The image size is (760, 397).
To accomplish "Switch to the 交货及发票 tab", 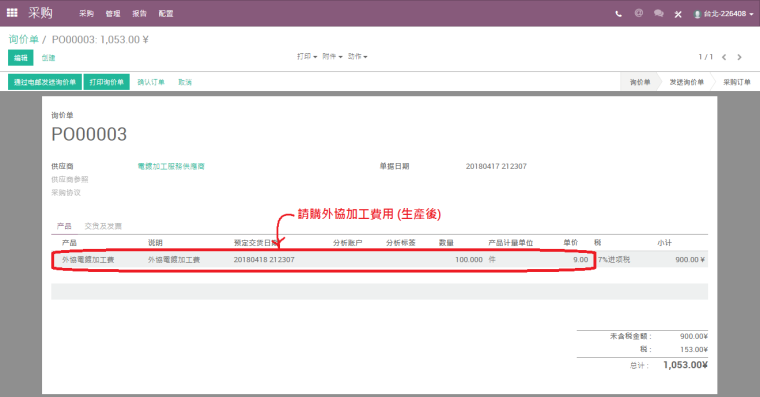I will (103, 226).
